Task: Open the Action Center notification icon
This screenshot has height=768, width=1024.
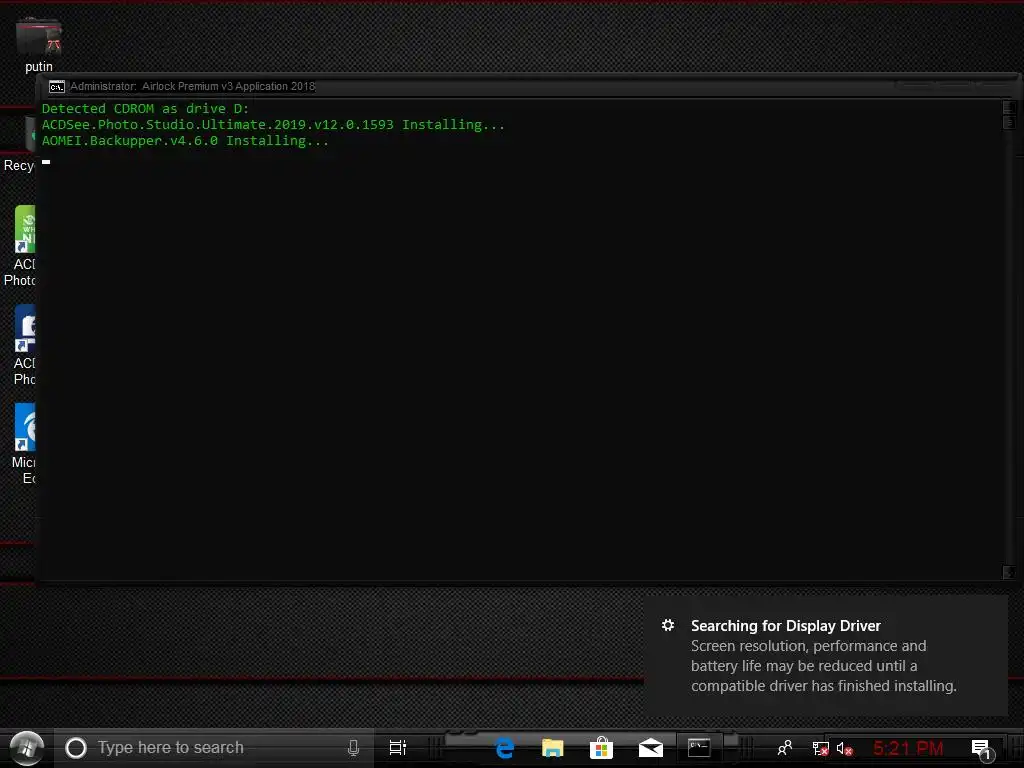Action: pyautogui.click(x=982, y=749)
